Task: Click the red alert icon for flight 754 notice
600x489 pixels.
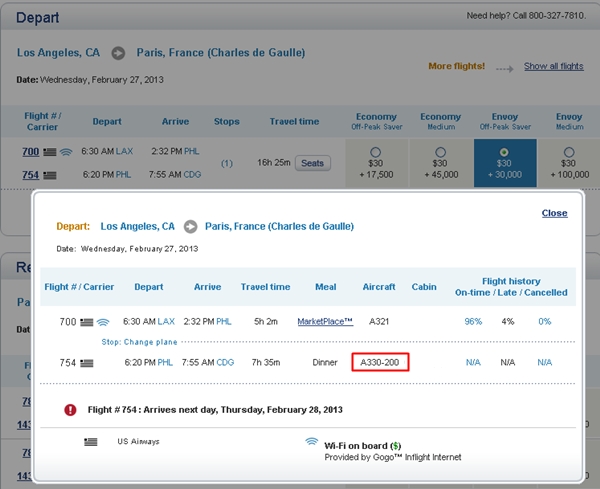Action: point(70,410)
